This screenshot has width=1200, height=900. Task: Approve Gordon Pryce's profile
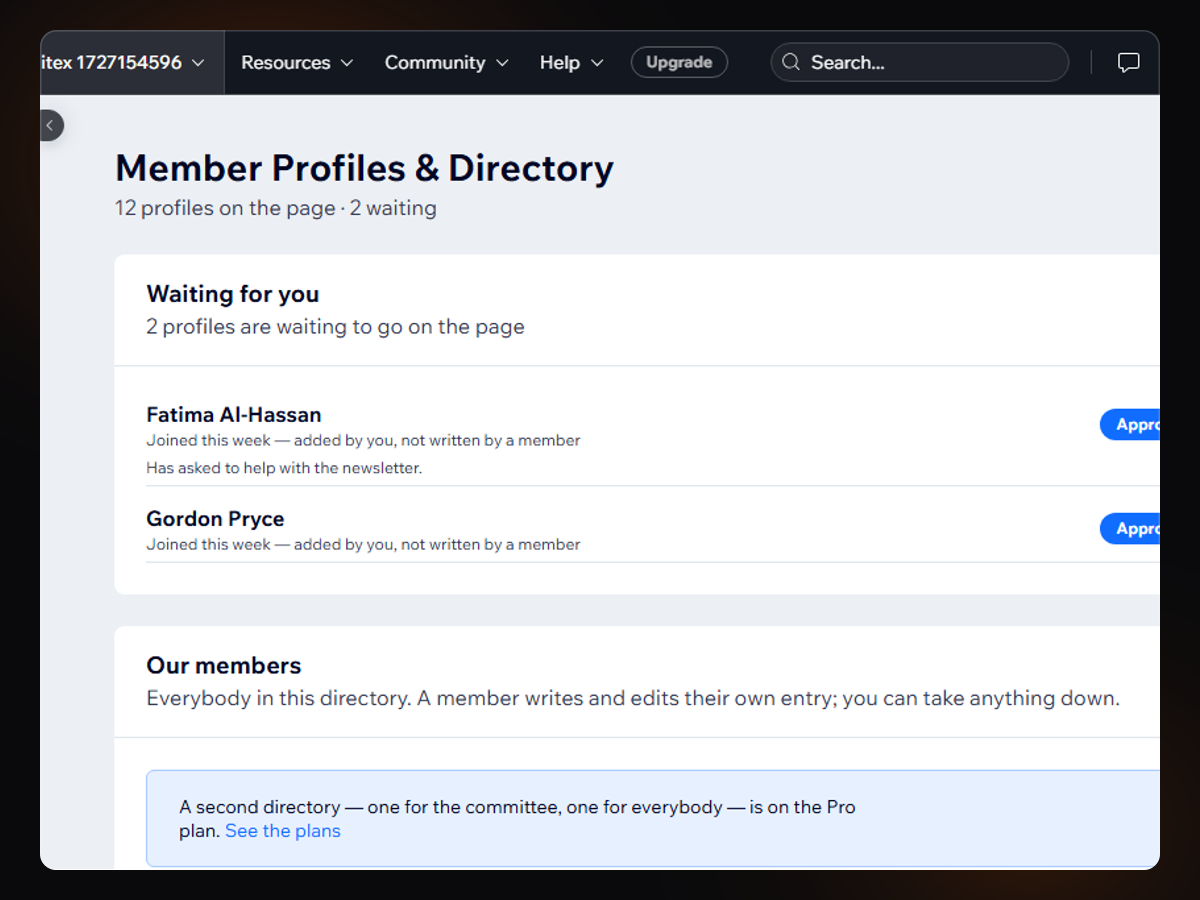point(1130,528)
